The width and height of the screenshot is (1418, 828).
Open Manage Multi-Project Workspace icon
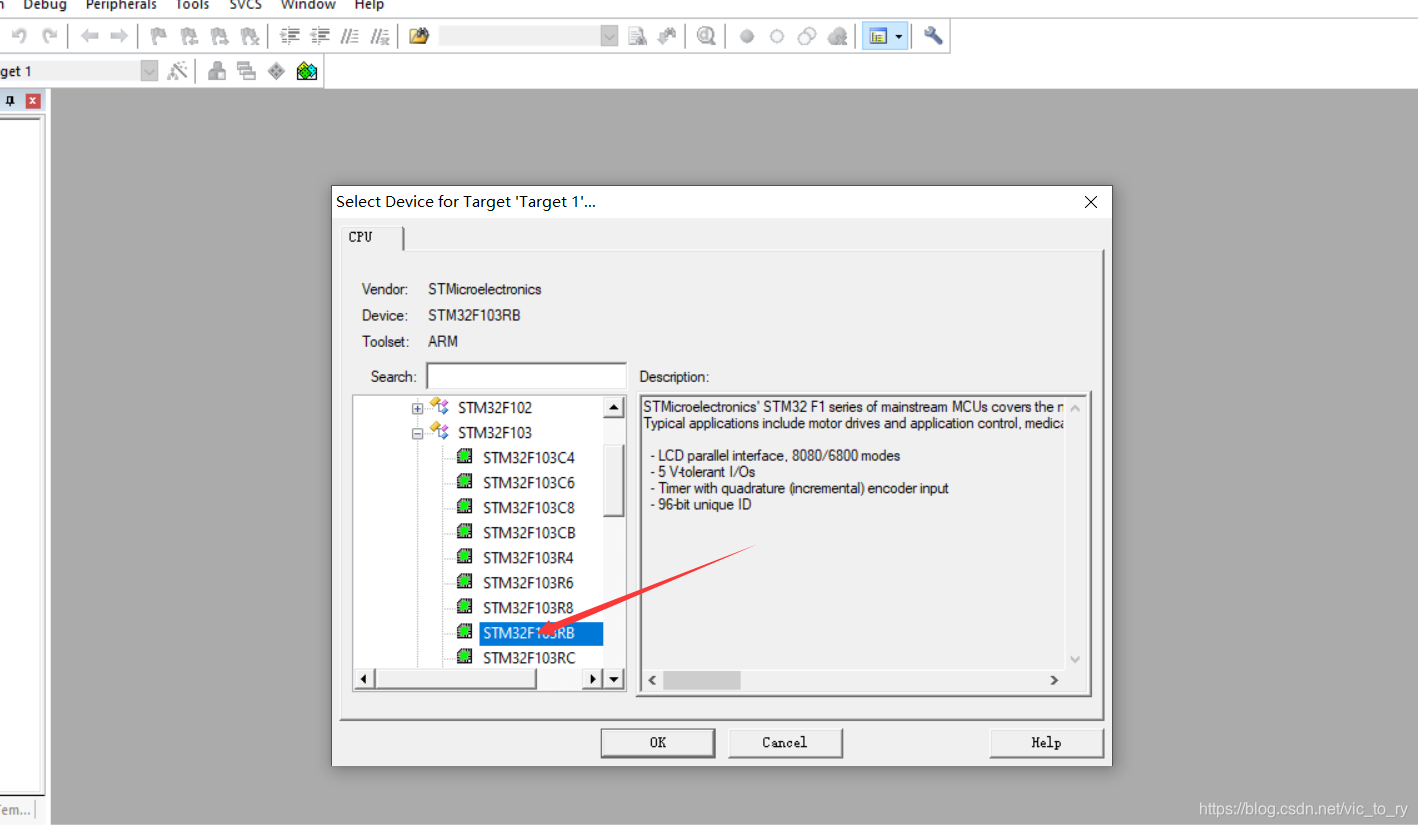246,71
